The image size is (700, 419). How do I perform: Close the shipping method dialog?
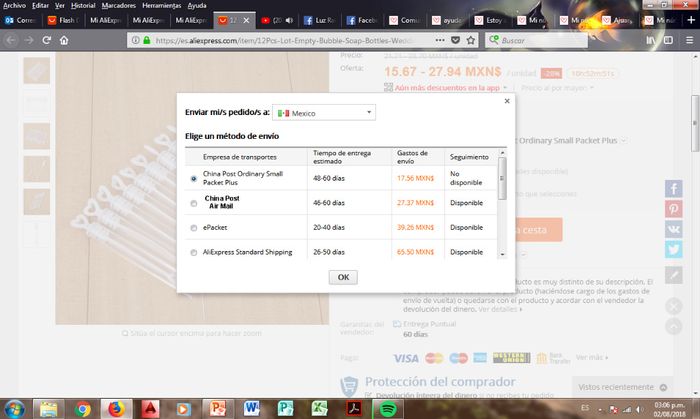[507, 101]
